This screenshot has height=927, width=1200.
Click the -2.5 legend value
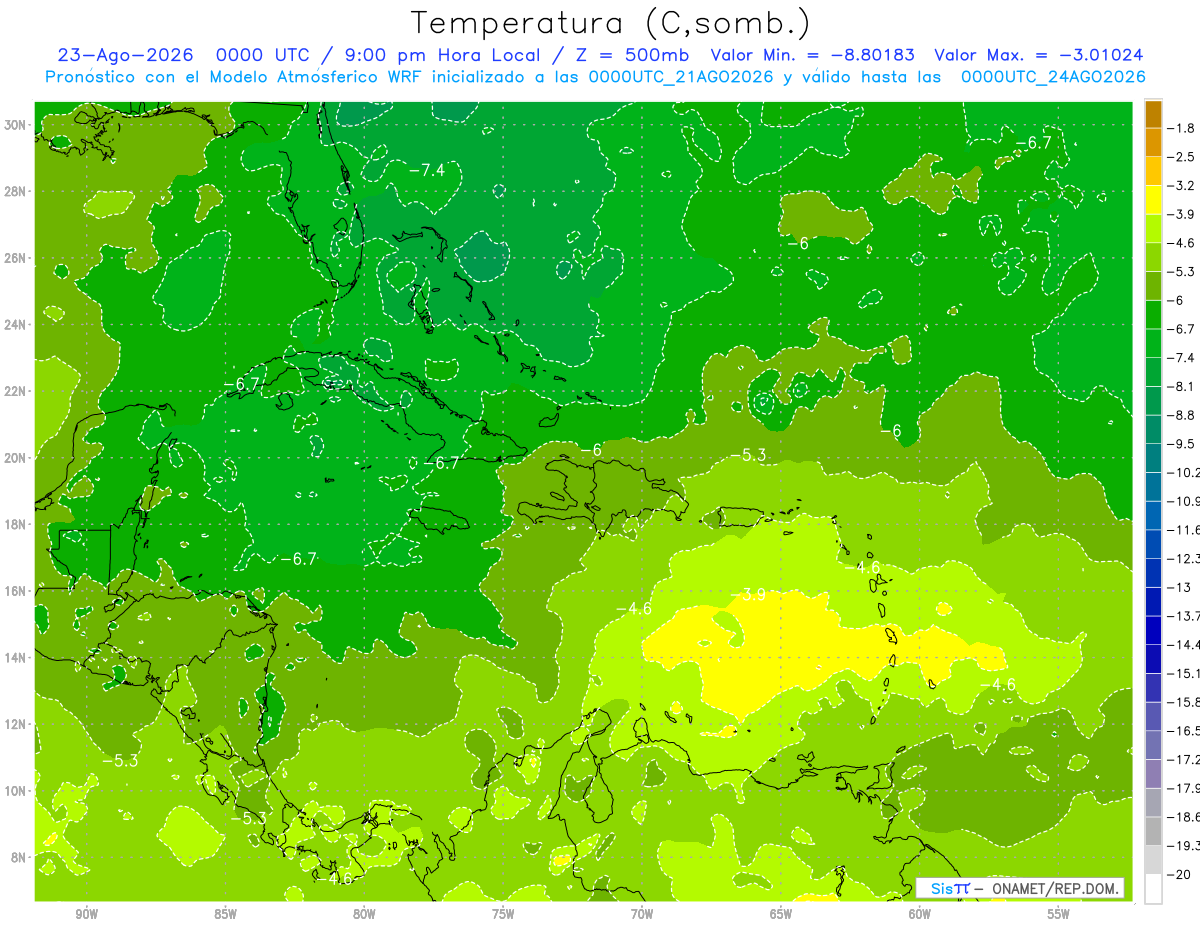(x=1182, y=157)
